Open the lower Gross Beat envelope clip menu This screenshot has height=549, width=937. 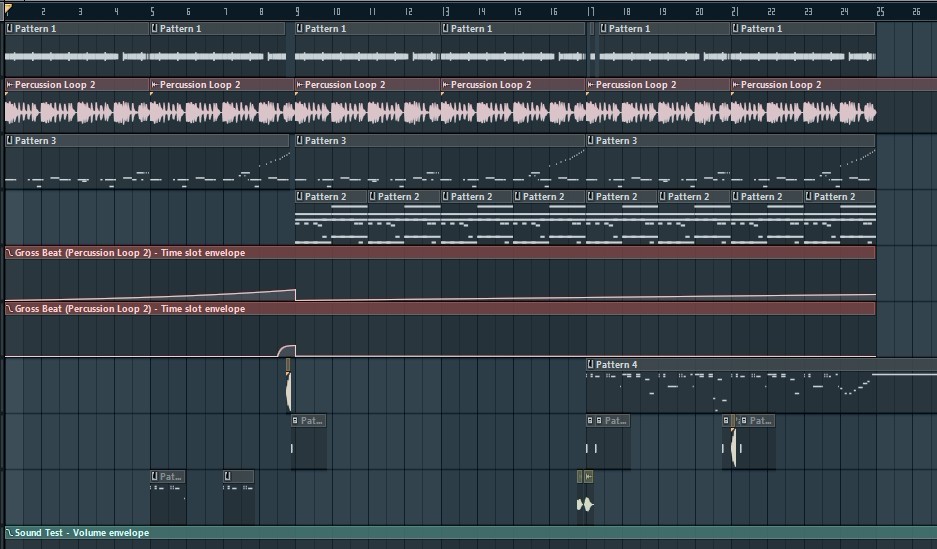[10, 309]
